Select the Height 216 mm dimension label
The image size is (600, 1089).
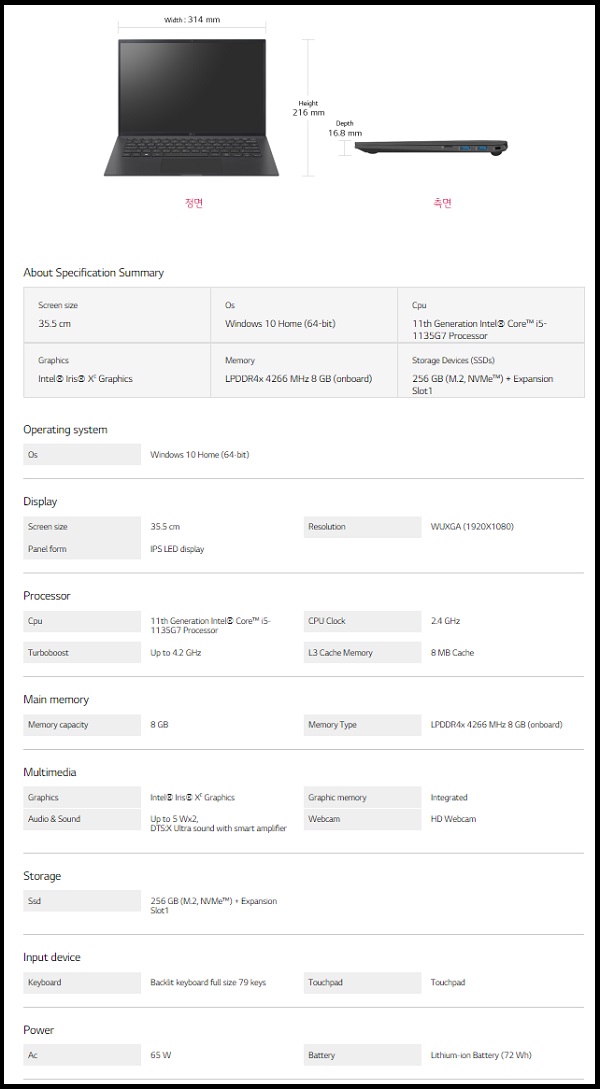coord(308,108)
